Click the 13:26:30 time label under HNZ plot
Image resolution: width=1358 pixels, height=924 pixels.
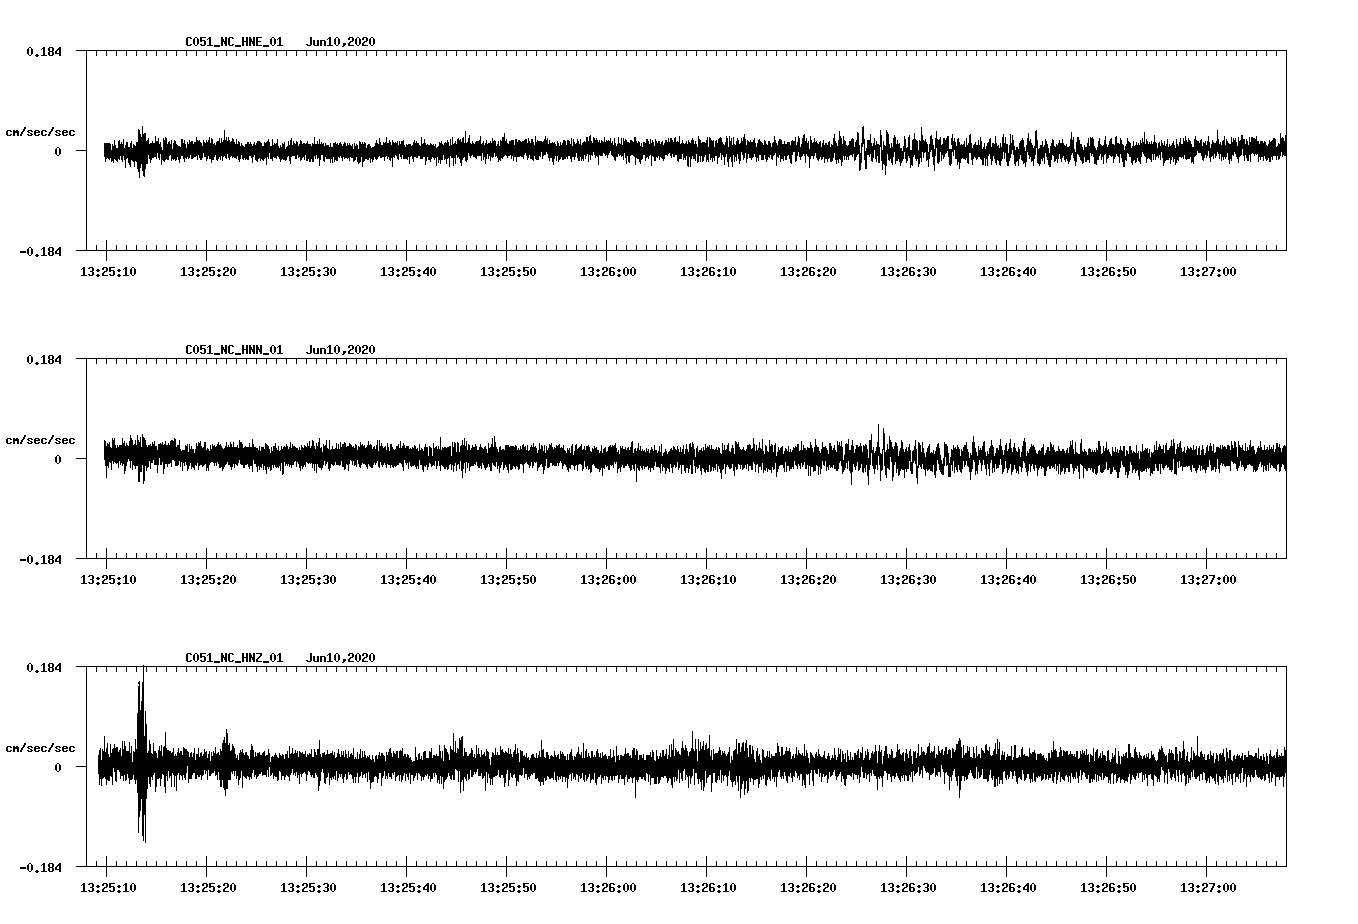[x=907, y=888]
